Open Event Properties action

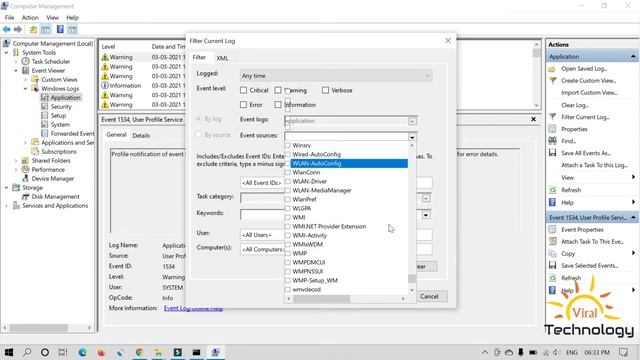(582, 230)
